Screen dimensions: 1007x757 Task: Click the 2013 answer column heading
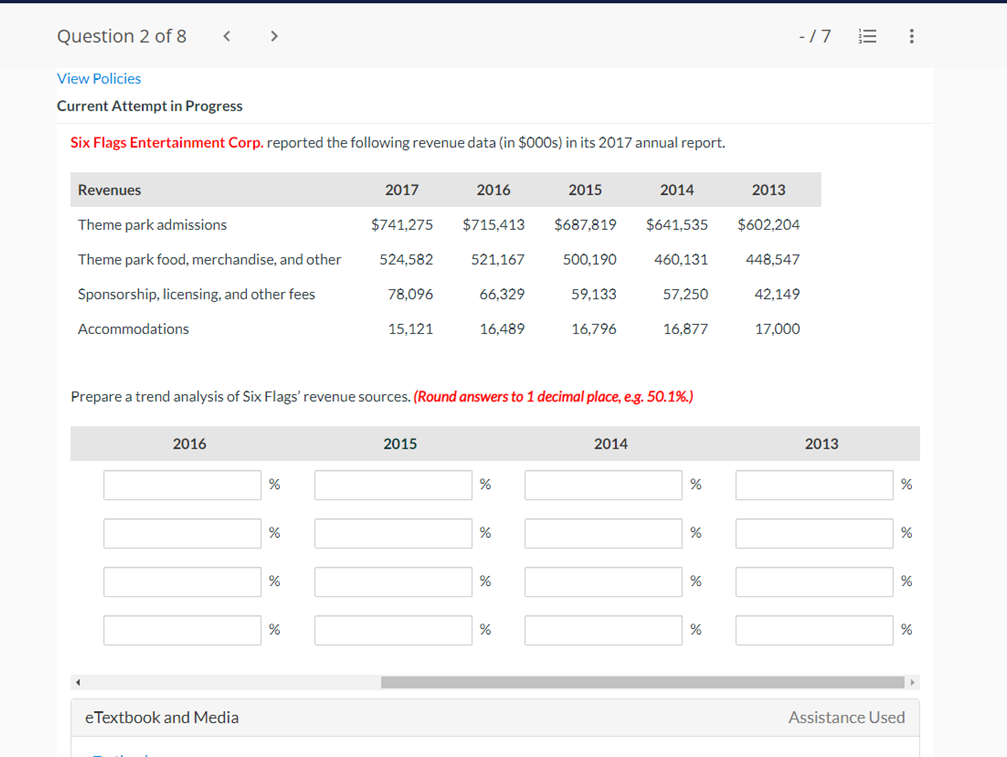point(821,443)
